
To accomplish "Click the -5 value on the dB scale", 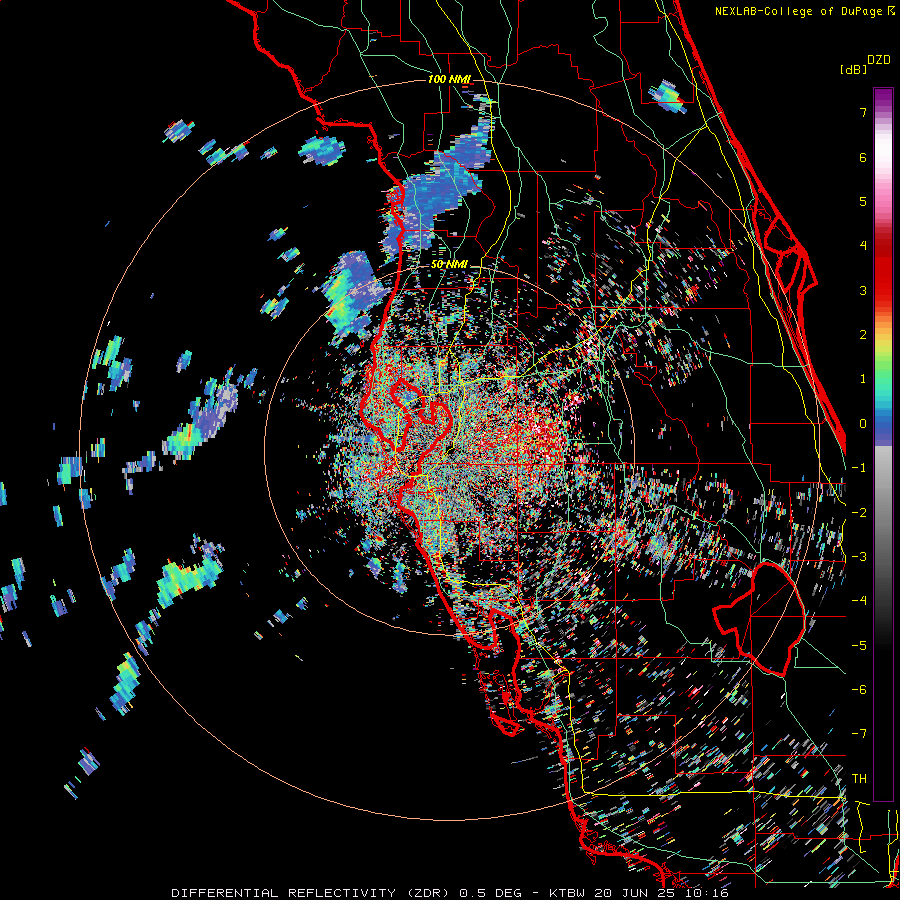I will pos(859,646).
